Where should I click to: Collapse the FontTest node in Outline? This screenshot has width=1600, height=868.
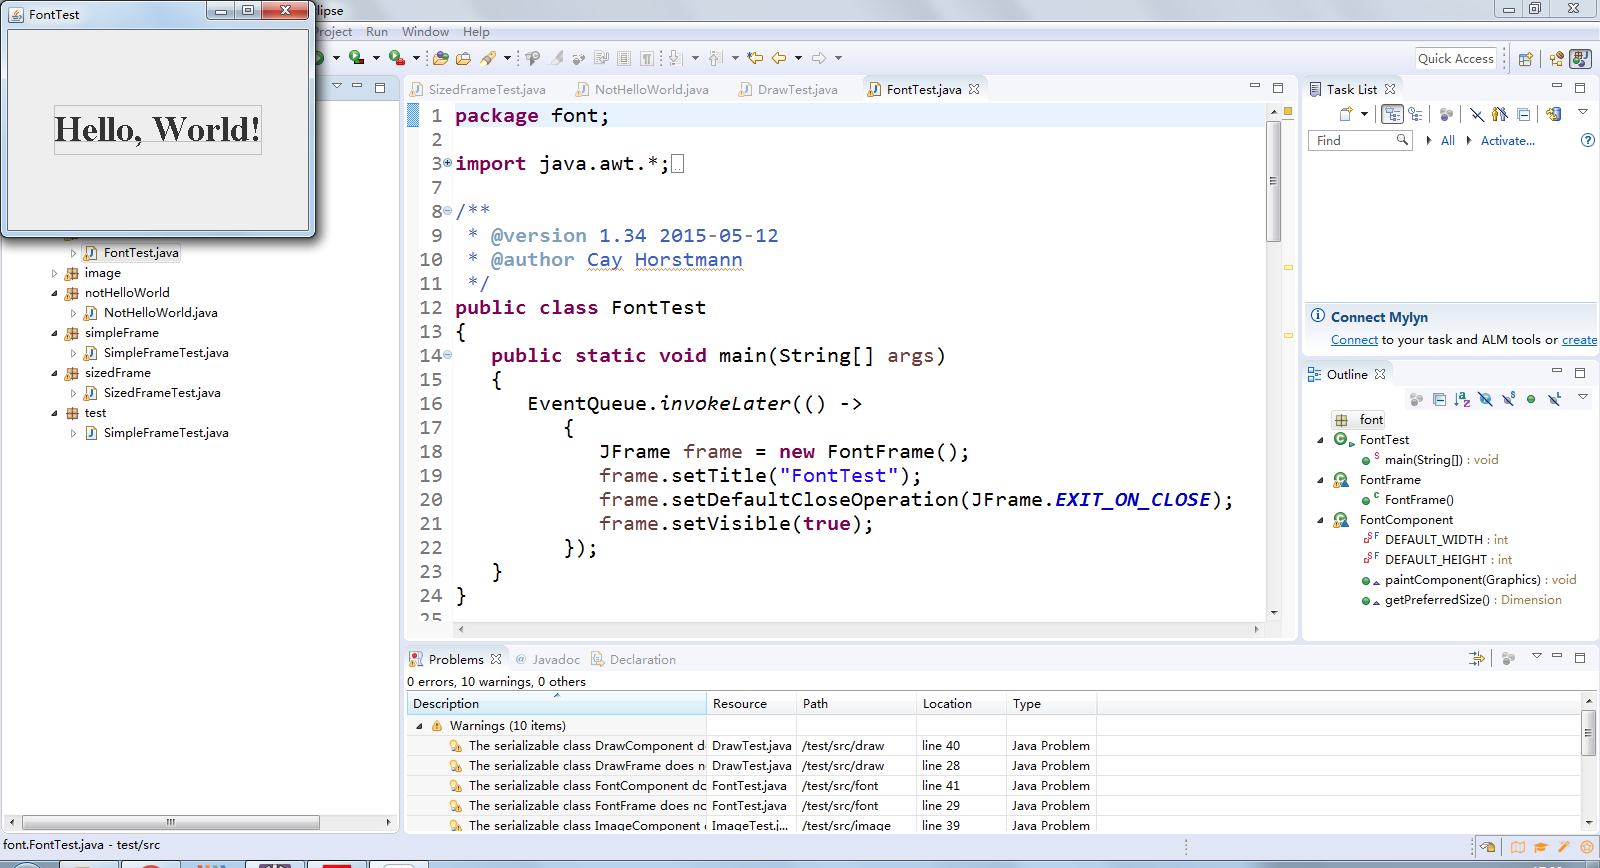tap(1320, 440)
